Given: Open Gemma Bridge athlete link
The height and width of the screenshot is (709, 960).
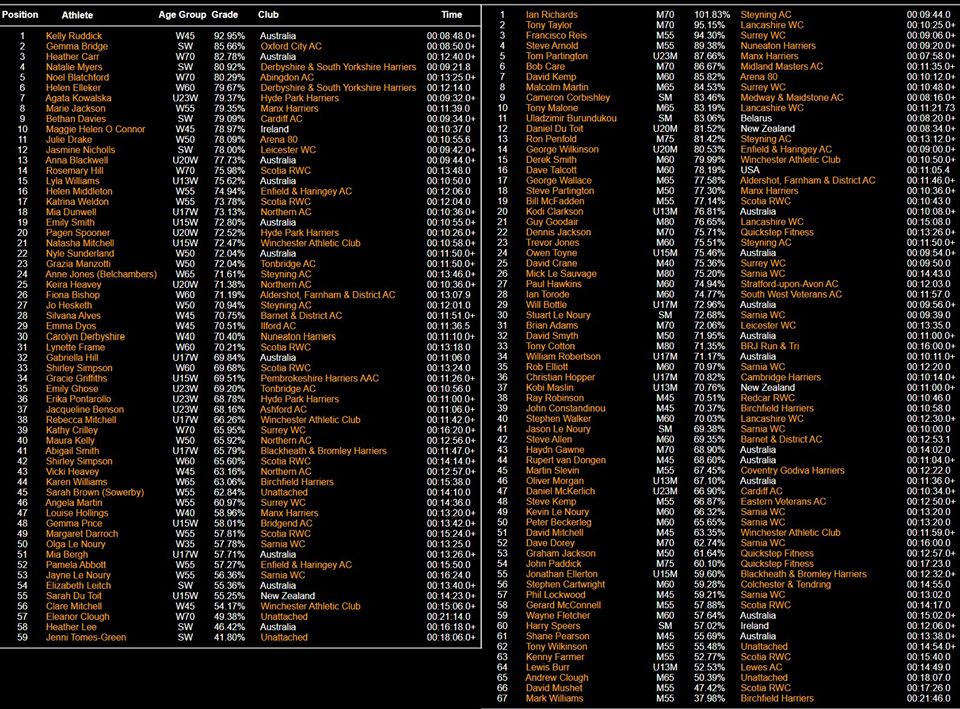Looking at the screenshot, I should point(76,46).
